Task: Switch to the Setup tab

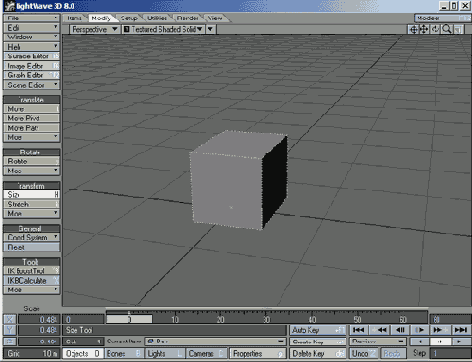Action: [129, 18]
